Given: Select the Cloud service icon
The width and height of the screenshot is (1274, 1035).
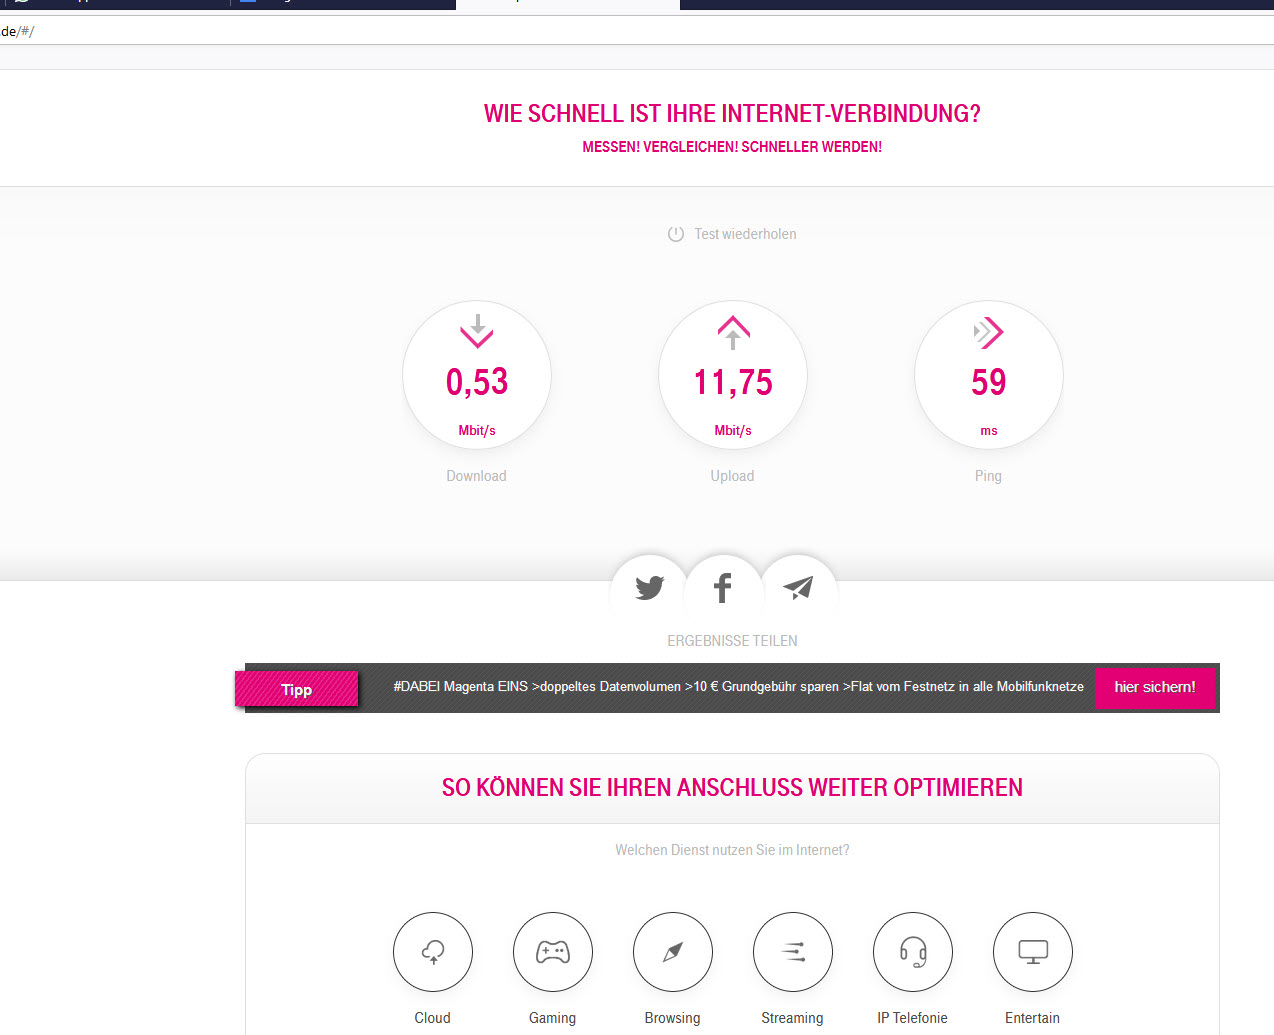Looking at the screenshot, I should pos(433,952).
